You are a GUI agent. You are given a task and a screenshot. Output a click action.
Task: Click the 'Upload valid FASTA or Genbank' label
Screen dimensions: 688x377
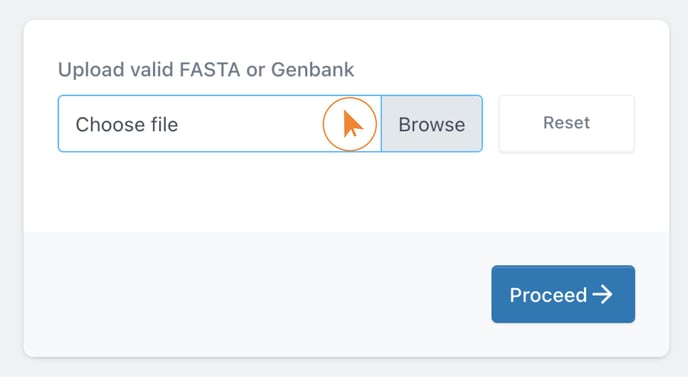coord(206,70)
